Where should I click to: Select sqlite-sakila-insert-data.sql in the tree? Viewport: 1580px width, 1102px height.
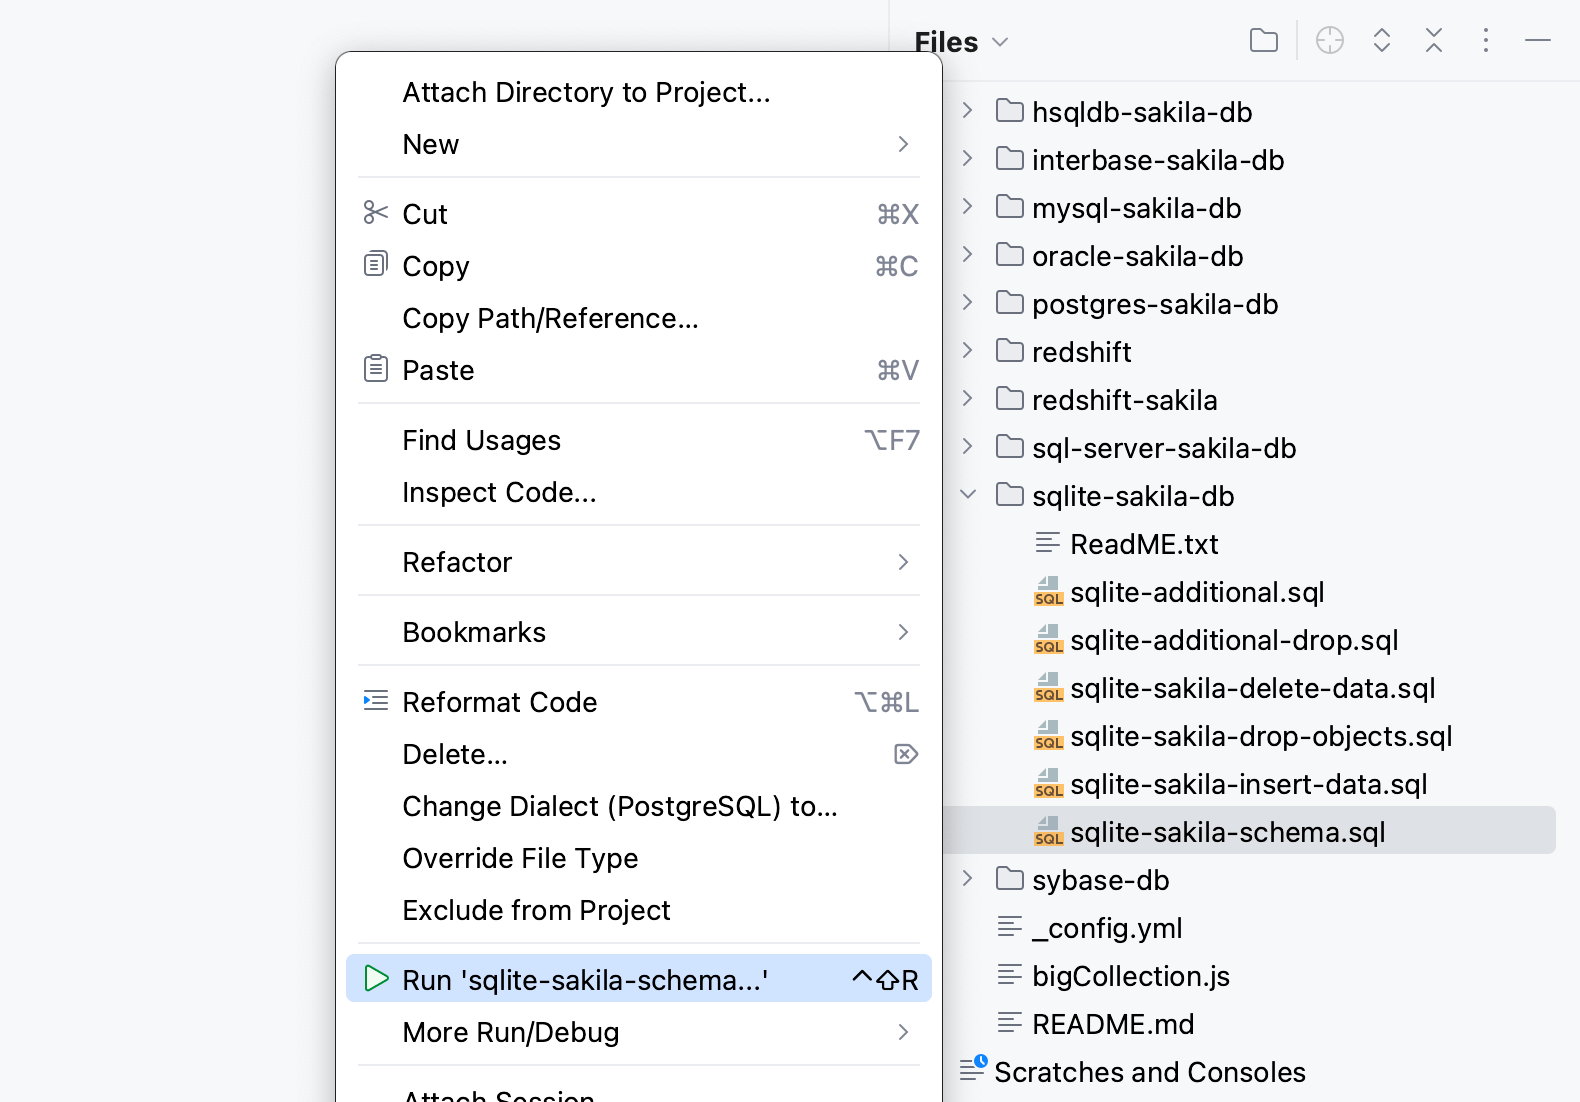click(1248, 784)
